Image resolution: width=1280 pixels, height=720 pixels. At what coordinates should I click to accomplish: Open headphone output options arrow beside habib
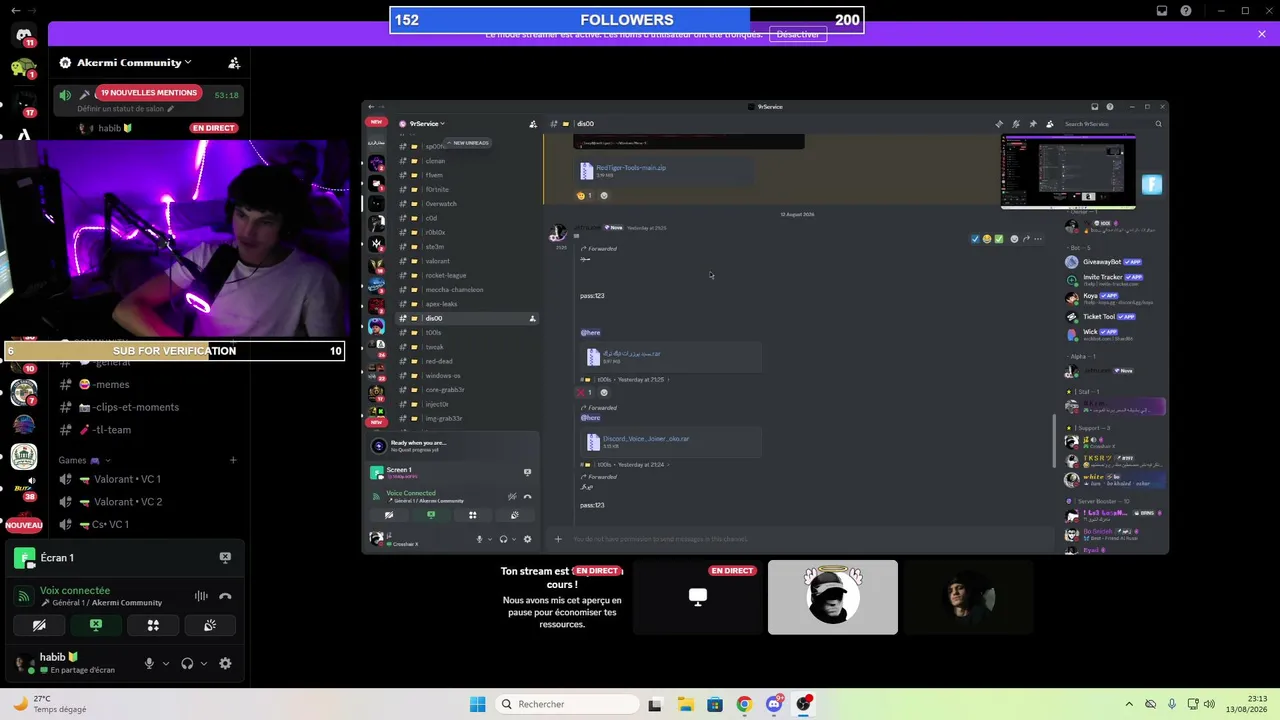tap(203, 663)
